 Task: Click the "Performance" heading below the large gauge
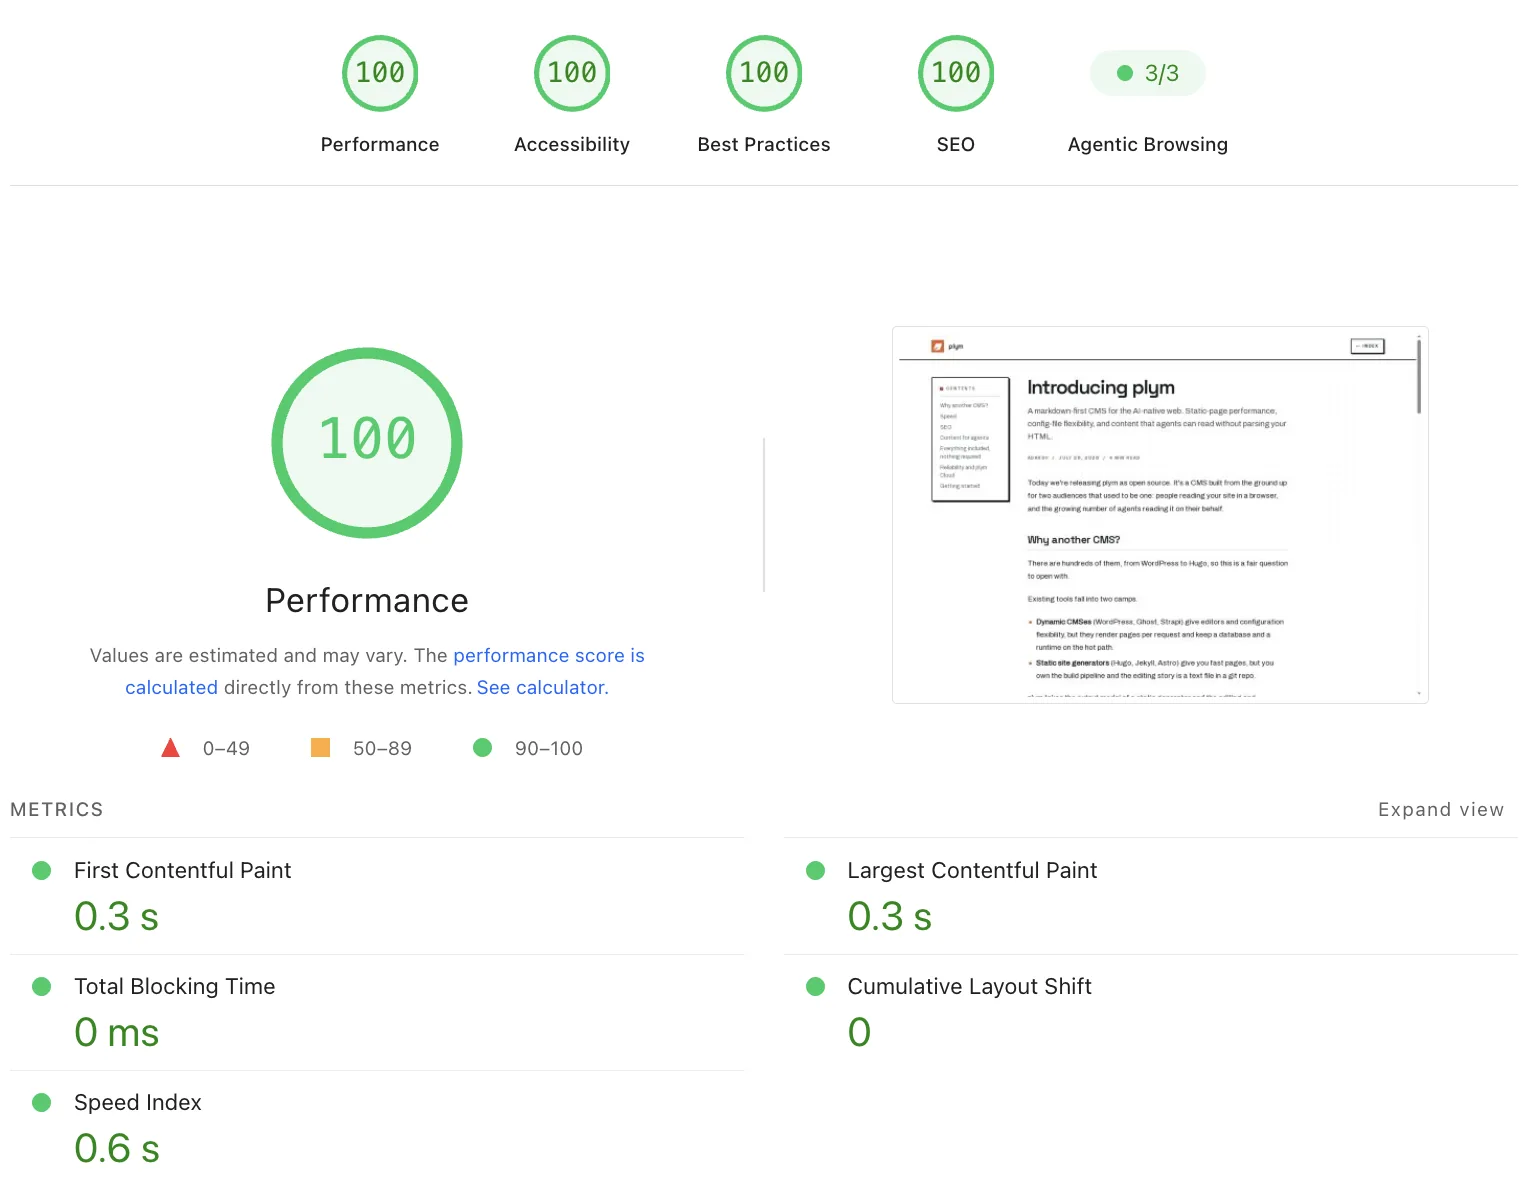click(x=367, y=600)
